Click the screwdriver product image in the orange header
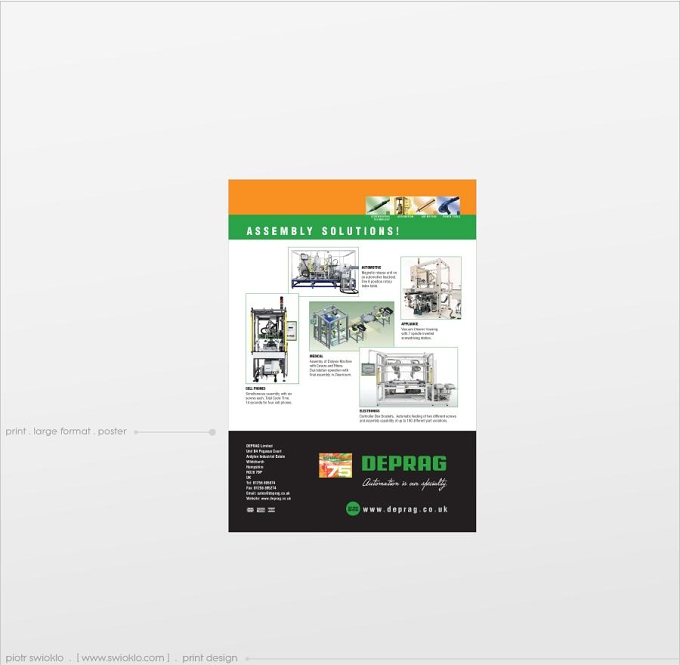 (378, 205)
